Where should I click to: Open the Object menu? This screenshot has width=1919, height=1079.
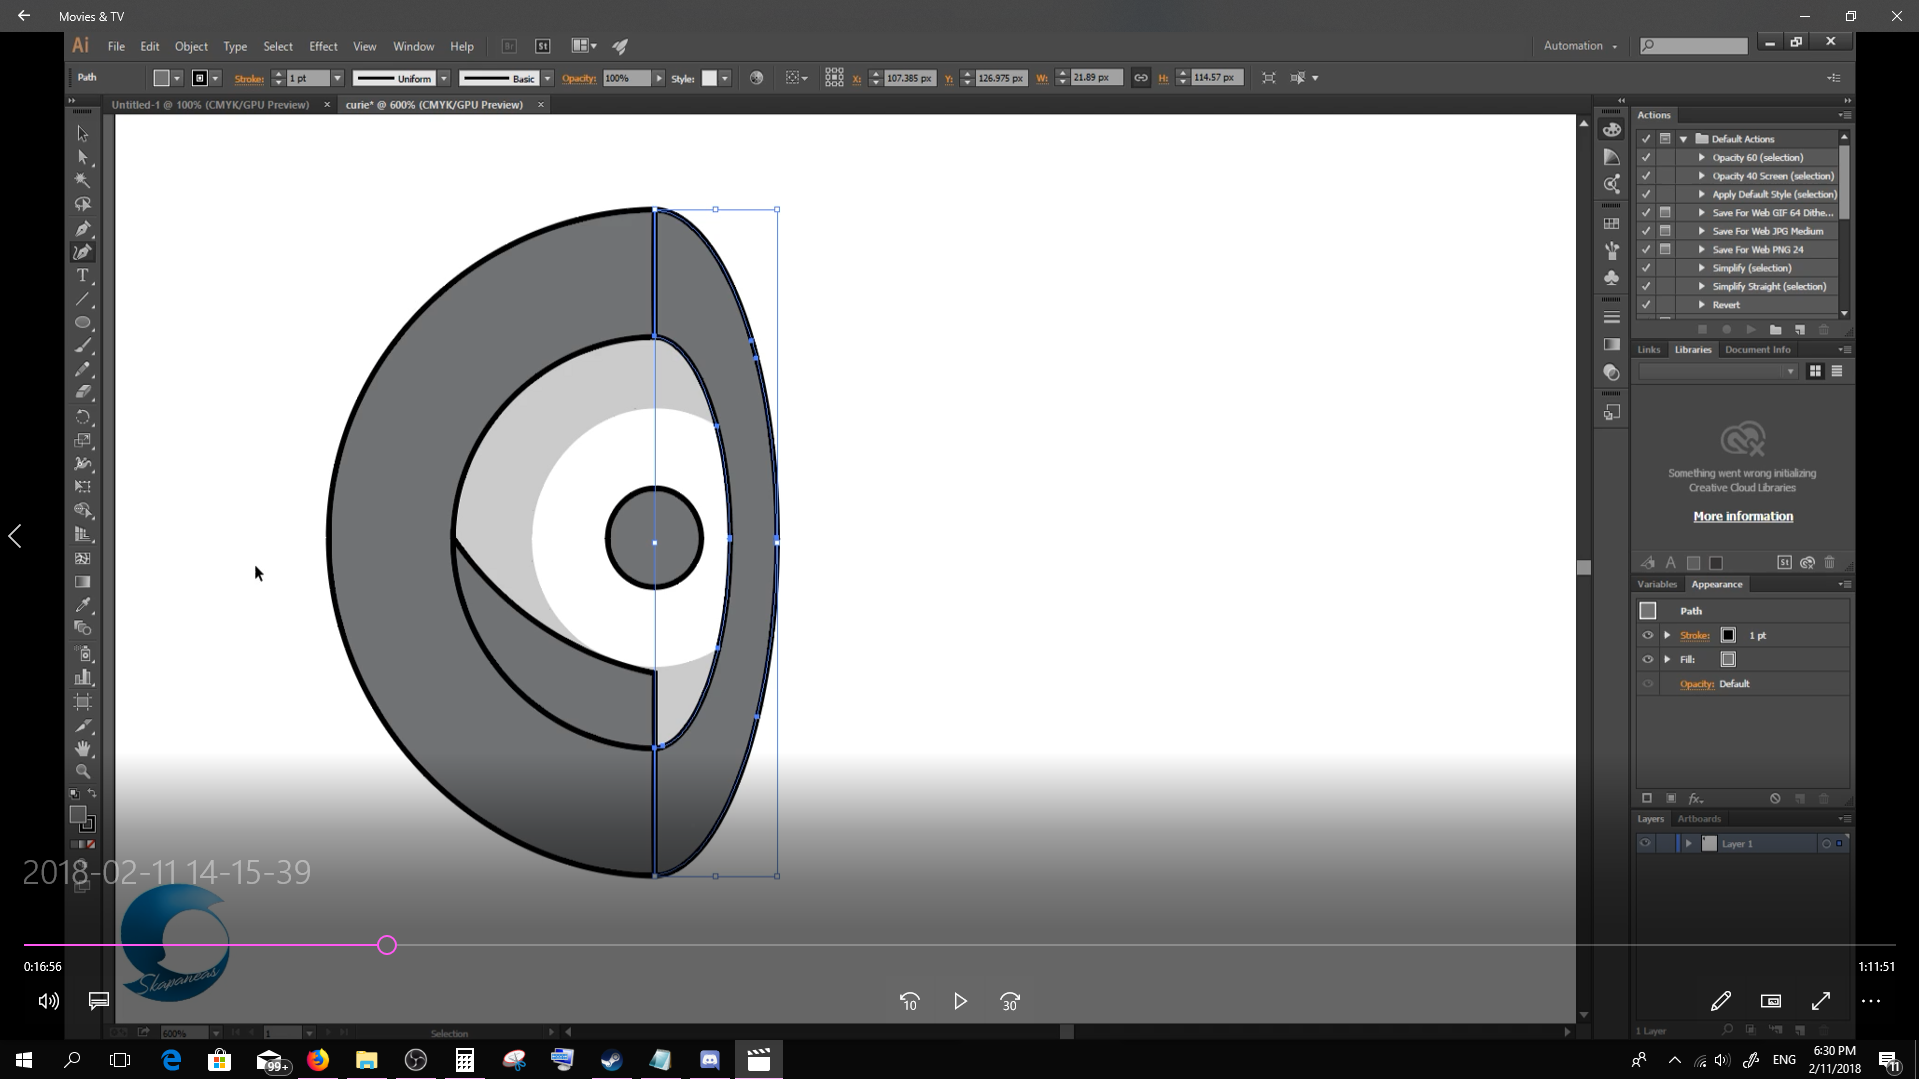pos(191,46)
